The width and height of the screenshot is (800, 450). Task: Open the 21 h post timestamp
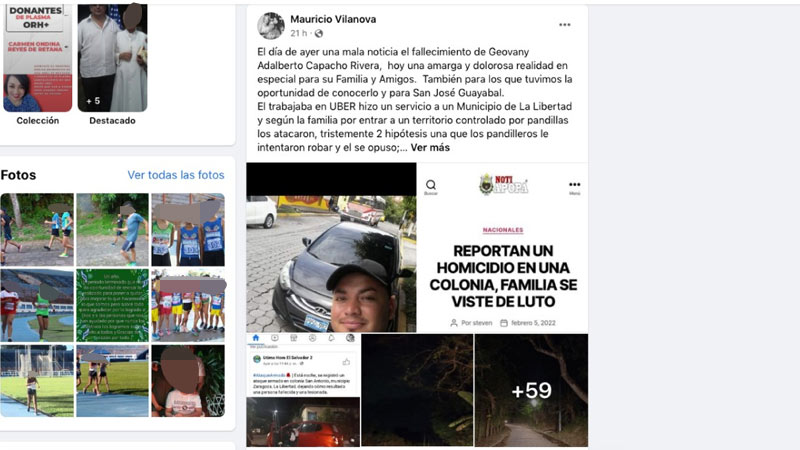pyautogui.click(x=298, y=34)
